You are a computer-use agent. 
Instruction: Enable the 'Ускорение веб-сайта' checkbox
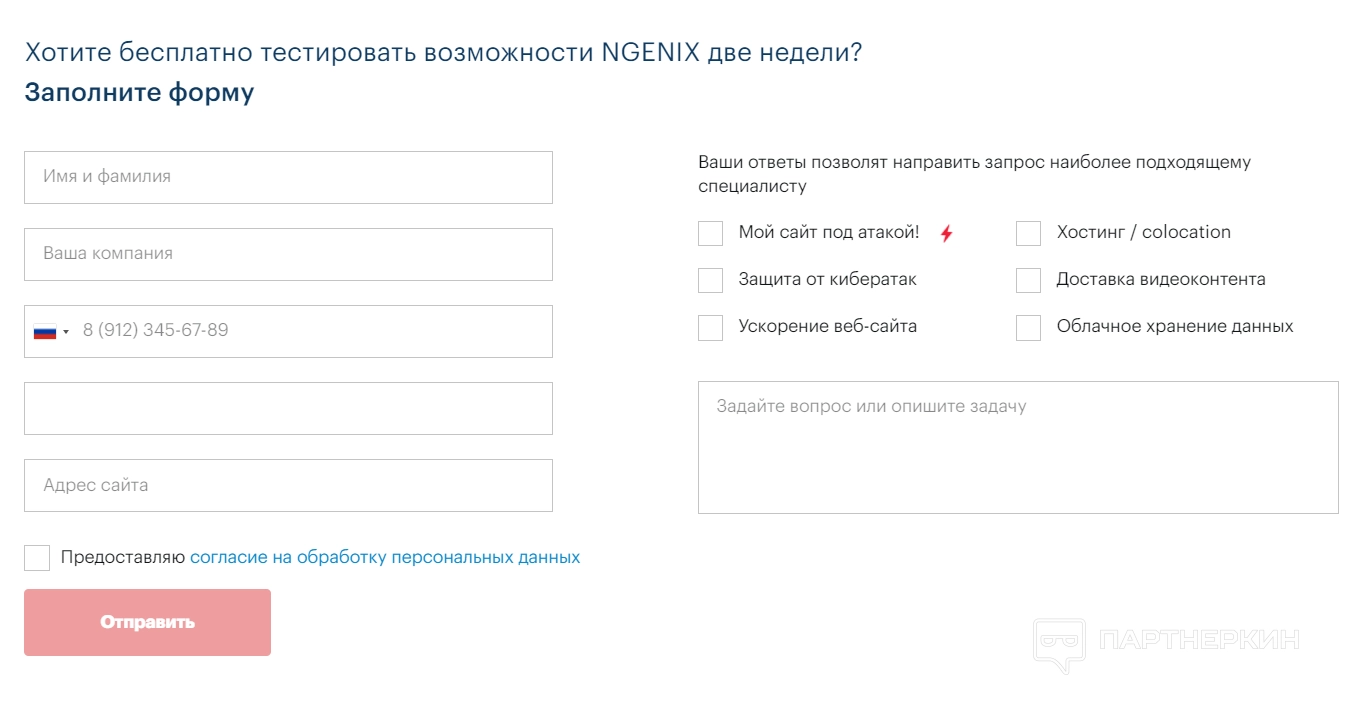pos(710,327)
